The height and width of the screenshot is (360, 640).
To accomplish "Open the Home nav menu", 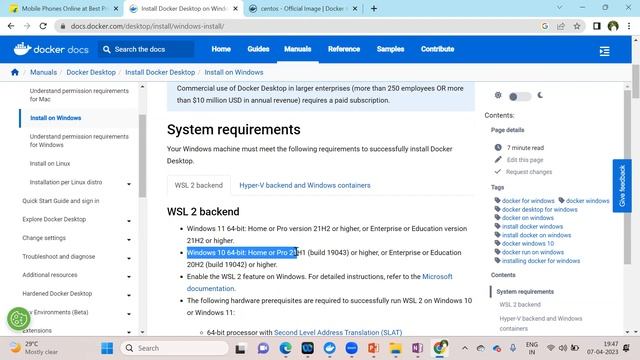I will coord(221,49).
